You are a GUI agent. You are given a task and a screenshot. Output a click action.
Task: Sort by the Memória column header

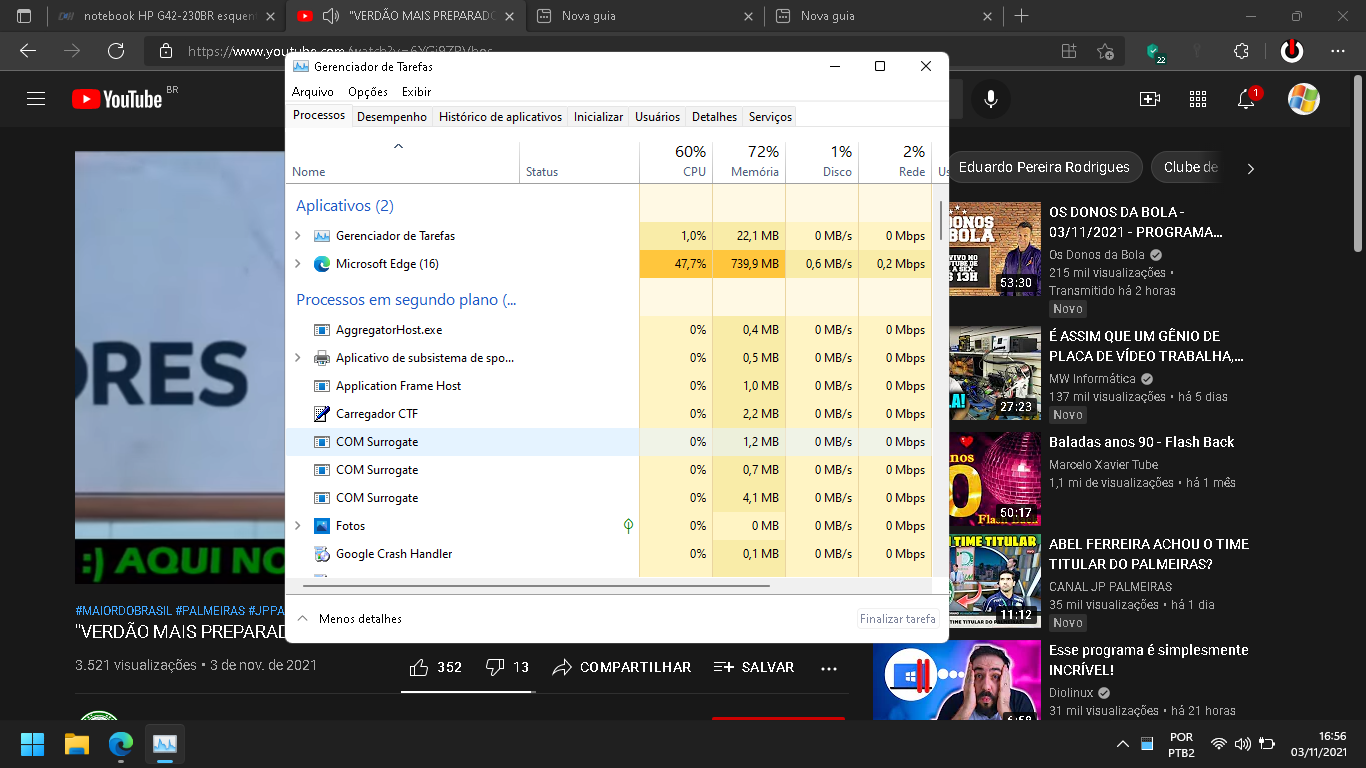click(x=749, y=162)
